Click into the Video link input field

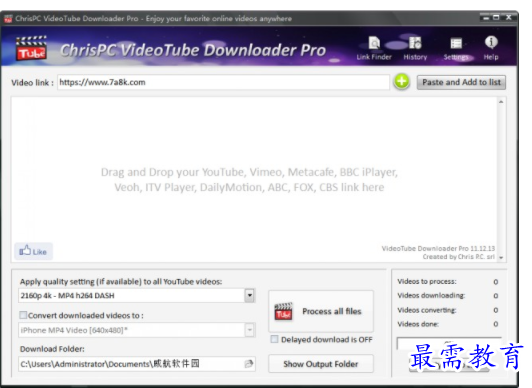(223, 82)
